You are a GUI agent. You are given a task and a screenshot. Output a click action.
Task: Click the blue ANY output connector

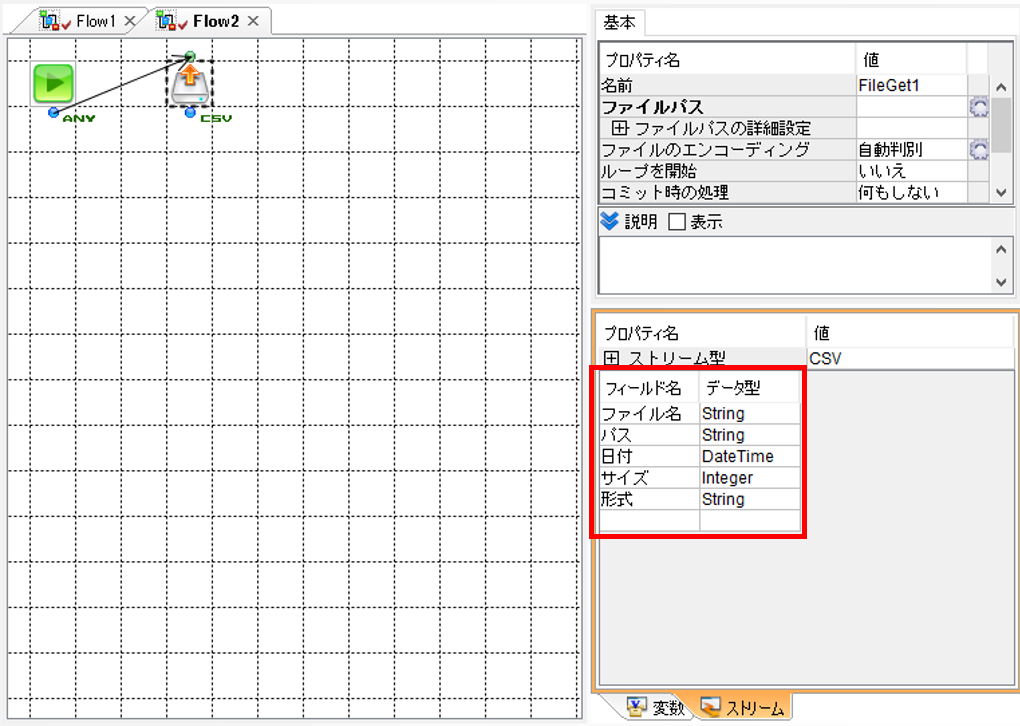pyautogui.click(x=53, y=113)
